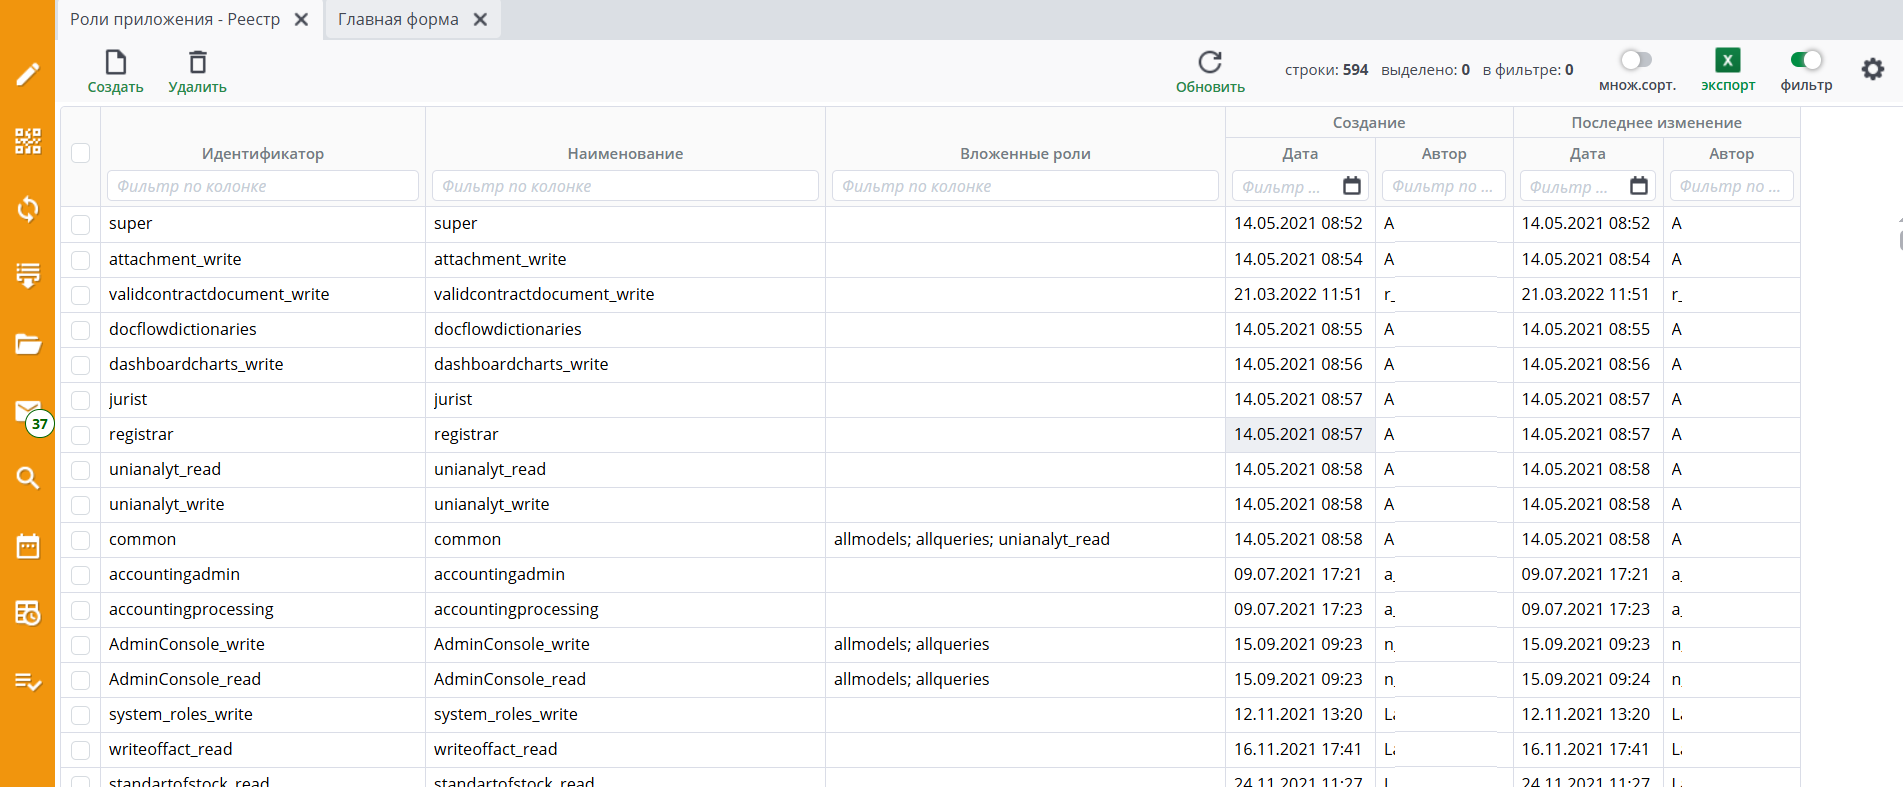Tick the checkbox for super row
1903x787 pixels.
tap(81, 224)
